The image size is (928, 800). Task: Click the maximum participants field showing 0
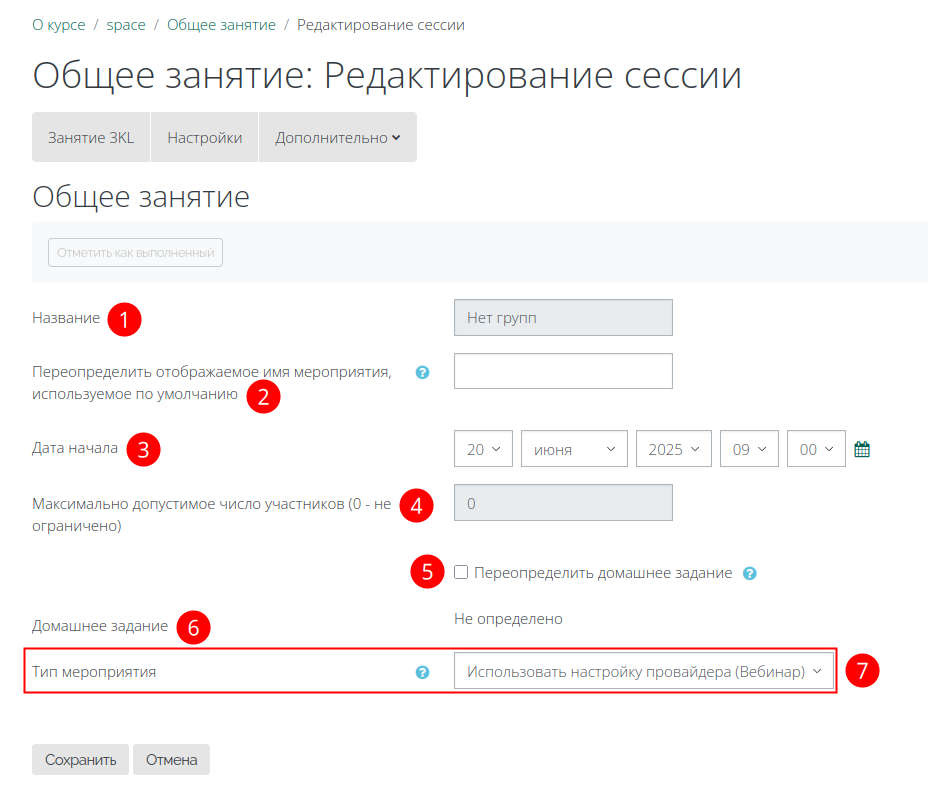[x=563, y=503]
